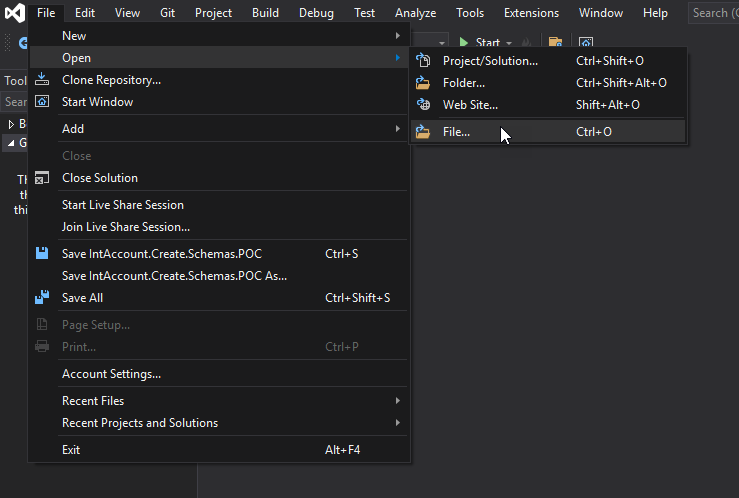Click the Close Solution icon
Image resolution: width=739 pixels, height=498 pixels.
tap(42, 178)
